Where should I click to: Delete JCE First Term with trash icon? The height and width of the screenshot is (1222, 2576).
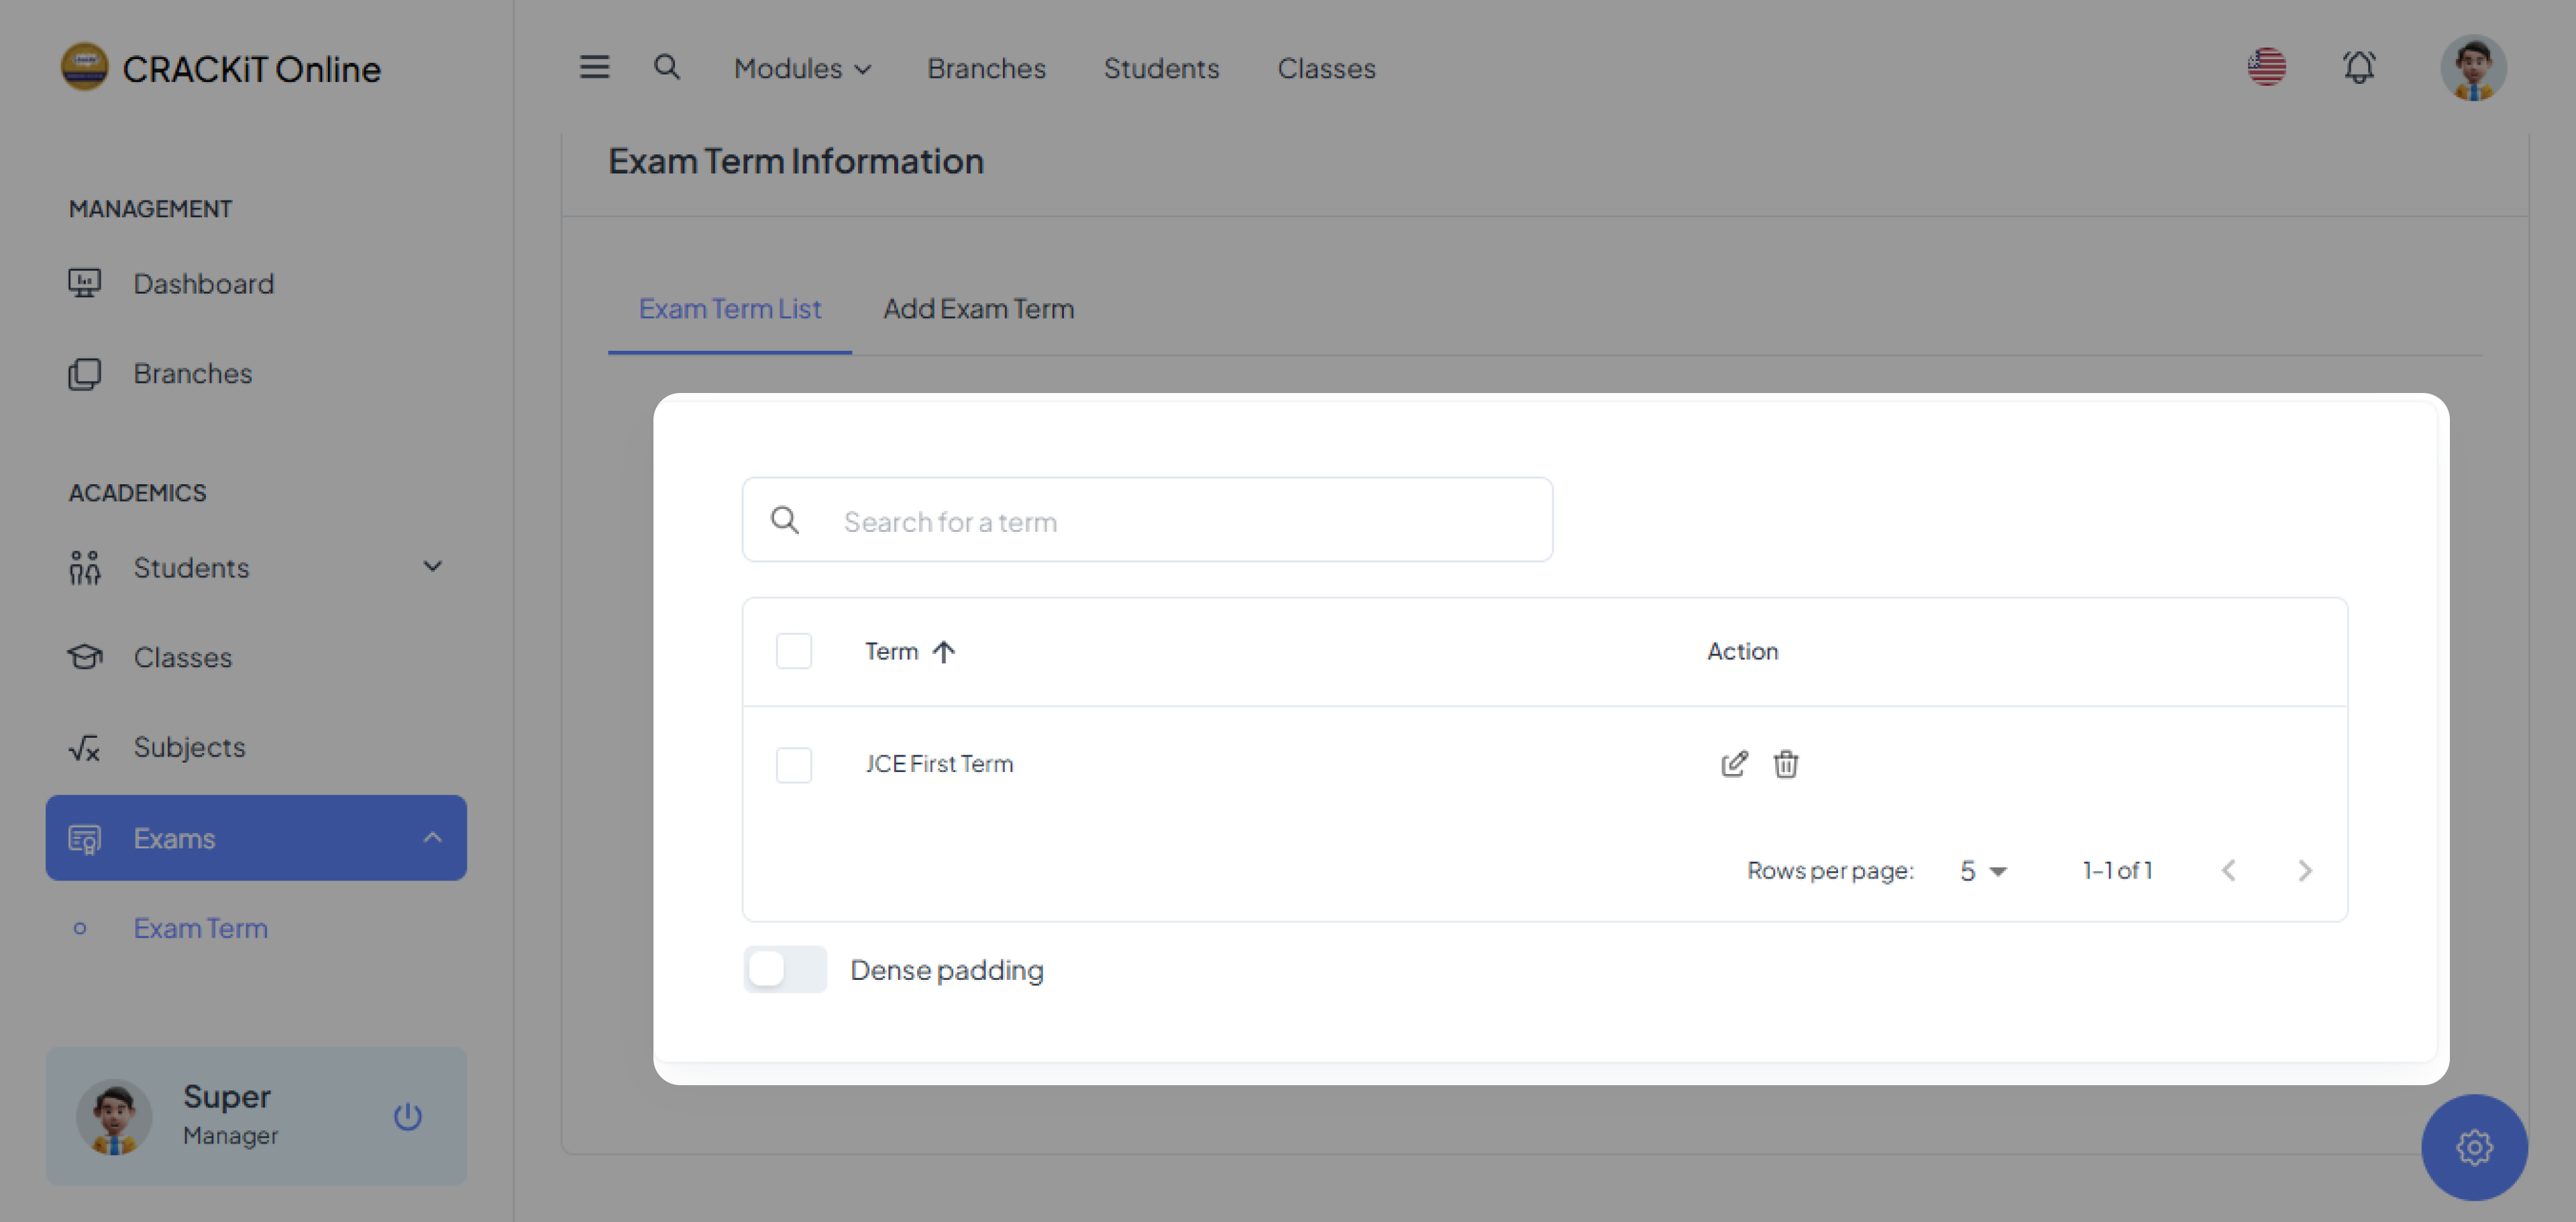tap(1786, 764)
